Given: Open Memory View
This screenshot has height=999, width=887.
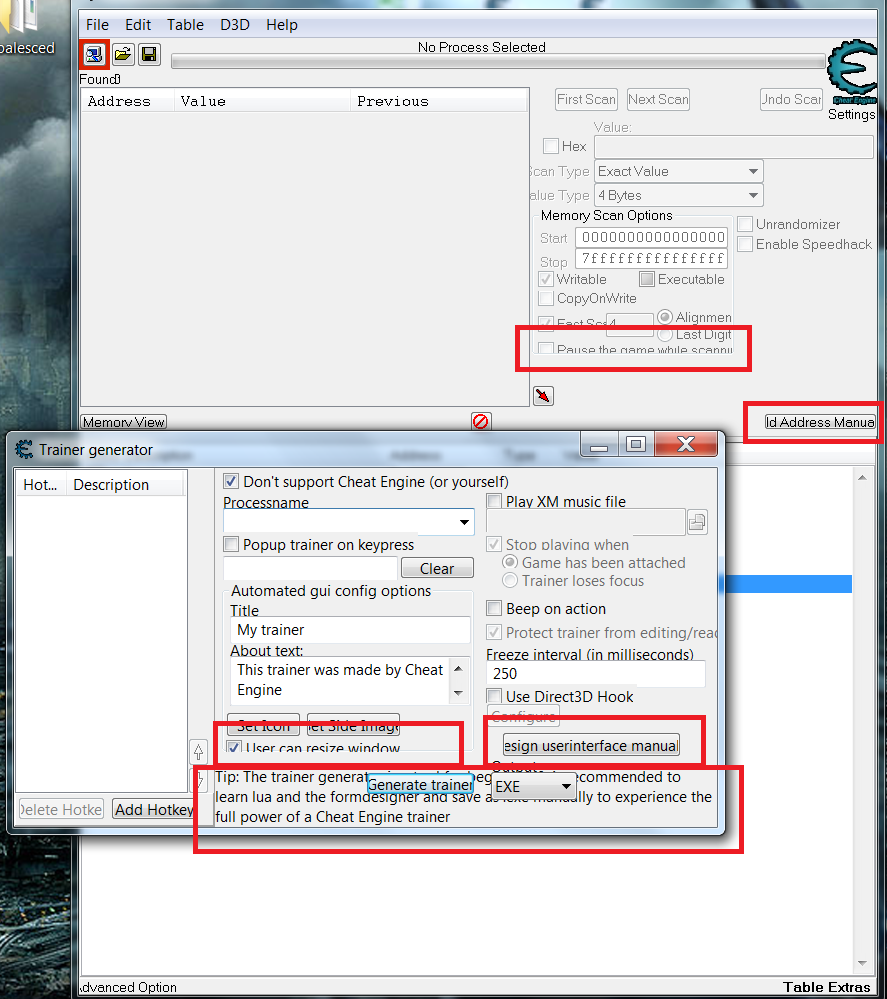Looking at the screenshot, I should click(124, 422).
